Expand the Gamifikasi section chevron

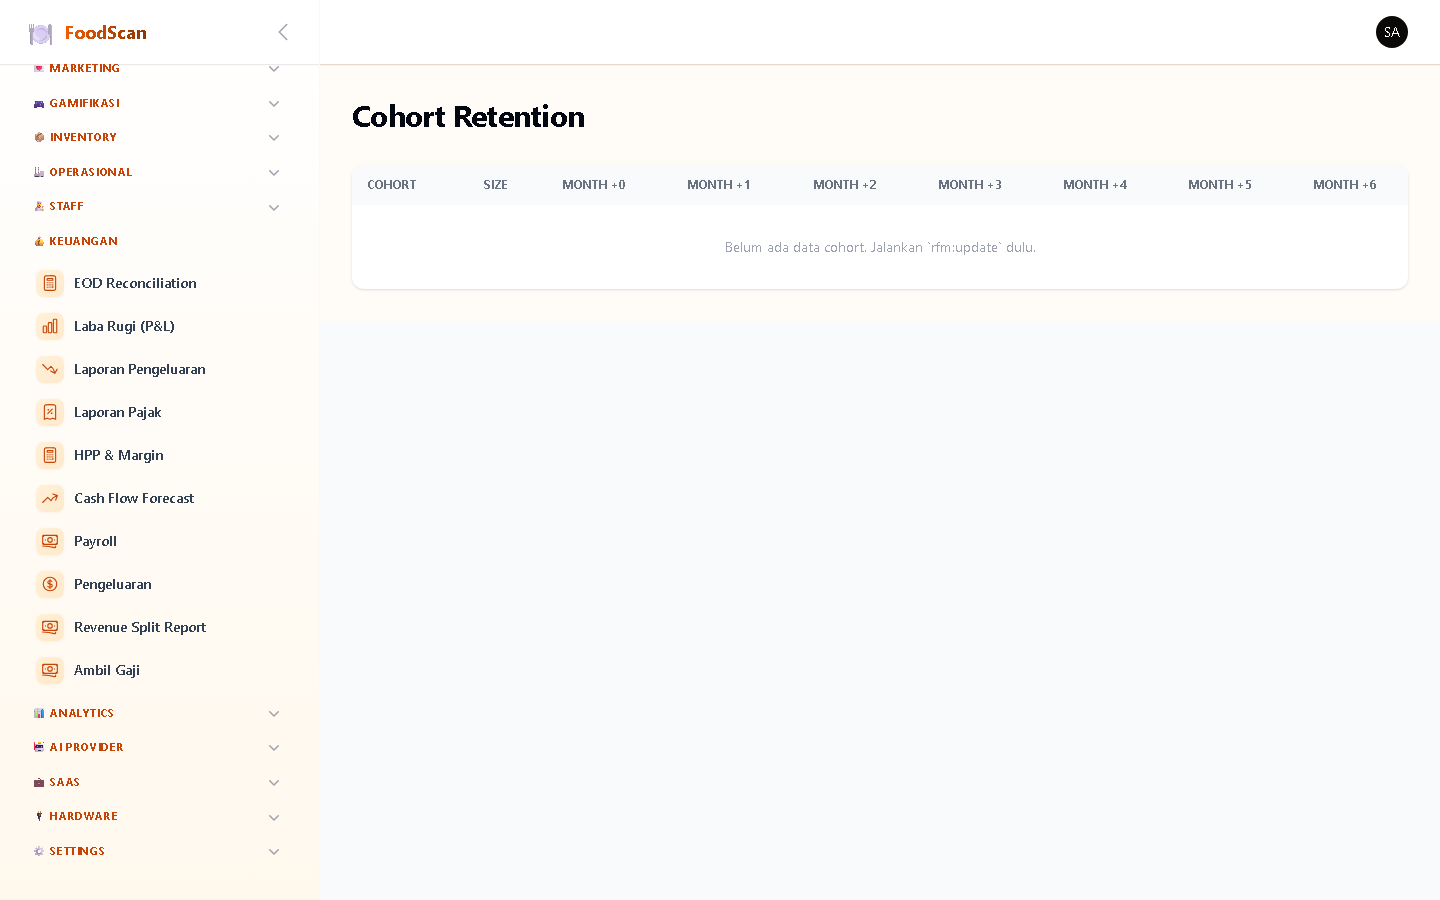274,104
